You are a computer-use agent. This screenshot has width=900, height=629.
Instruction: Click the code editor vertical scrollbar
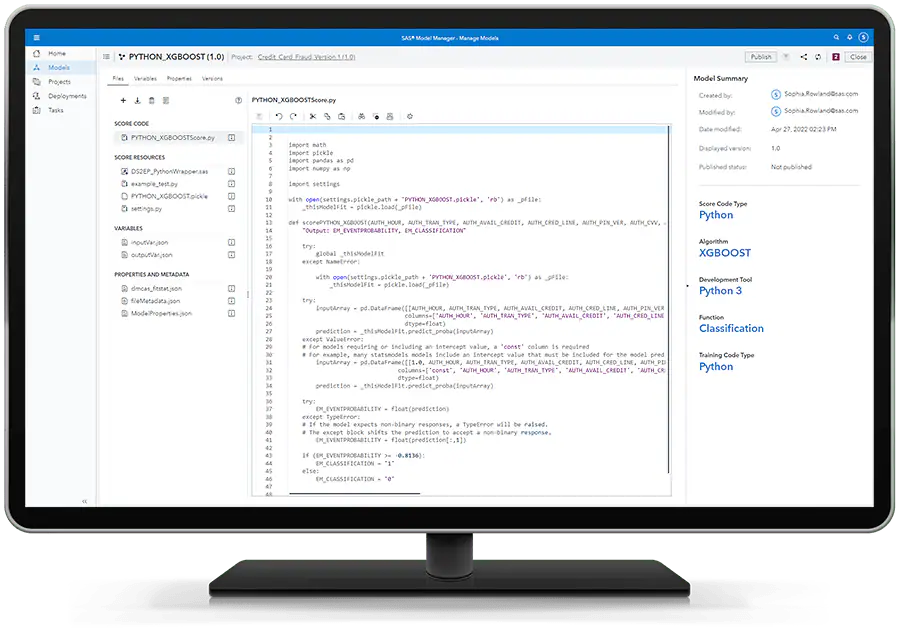[x=668, y=300]
